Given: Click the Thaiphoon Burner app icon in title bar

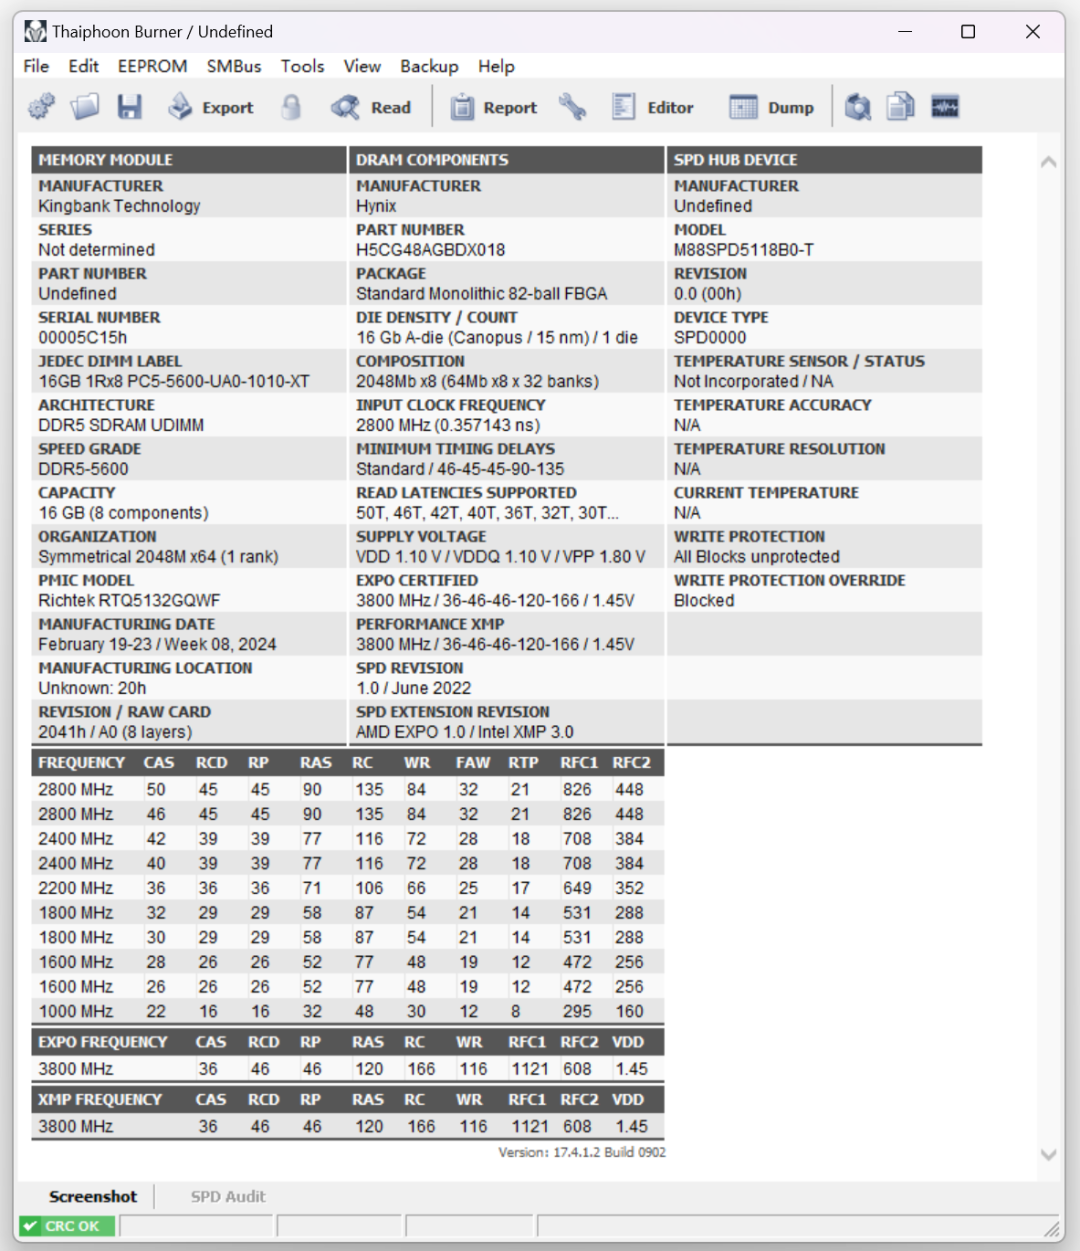Looking at the screenshot, I should point(35,31).
